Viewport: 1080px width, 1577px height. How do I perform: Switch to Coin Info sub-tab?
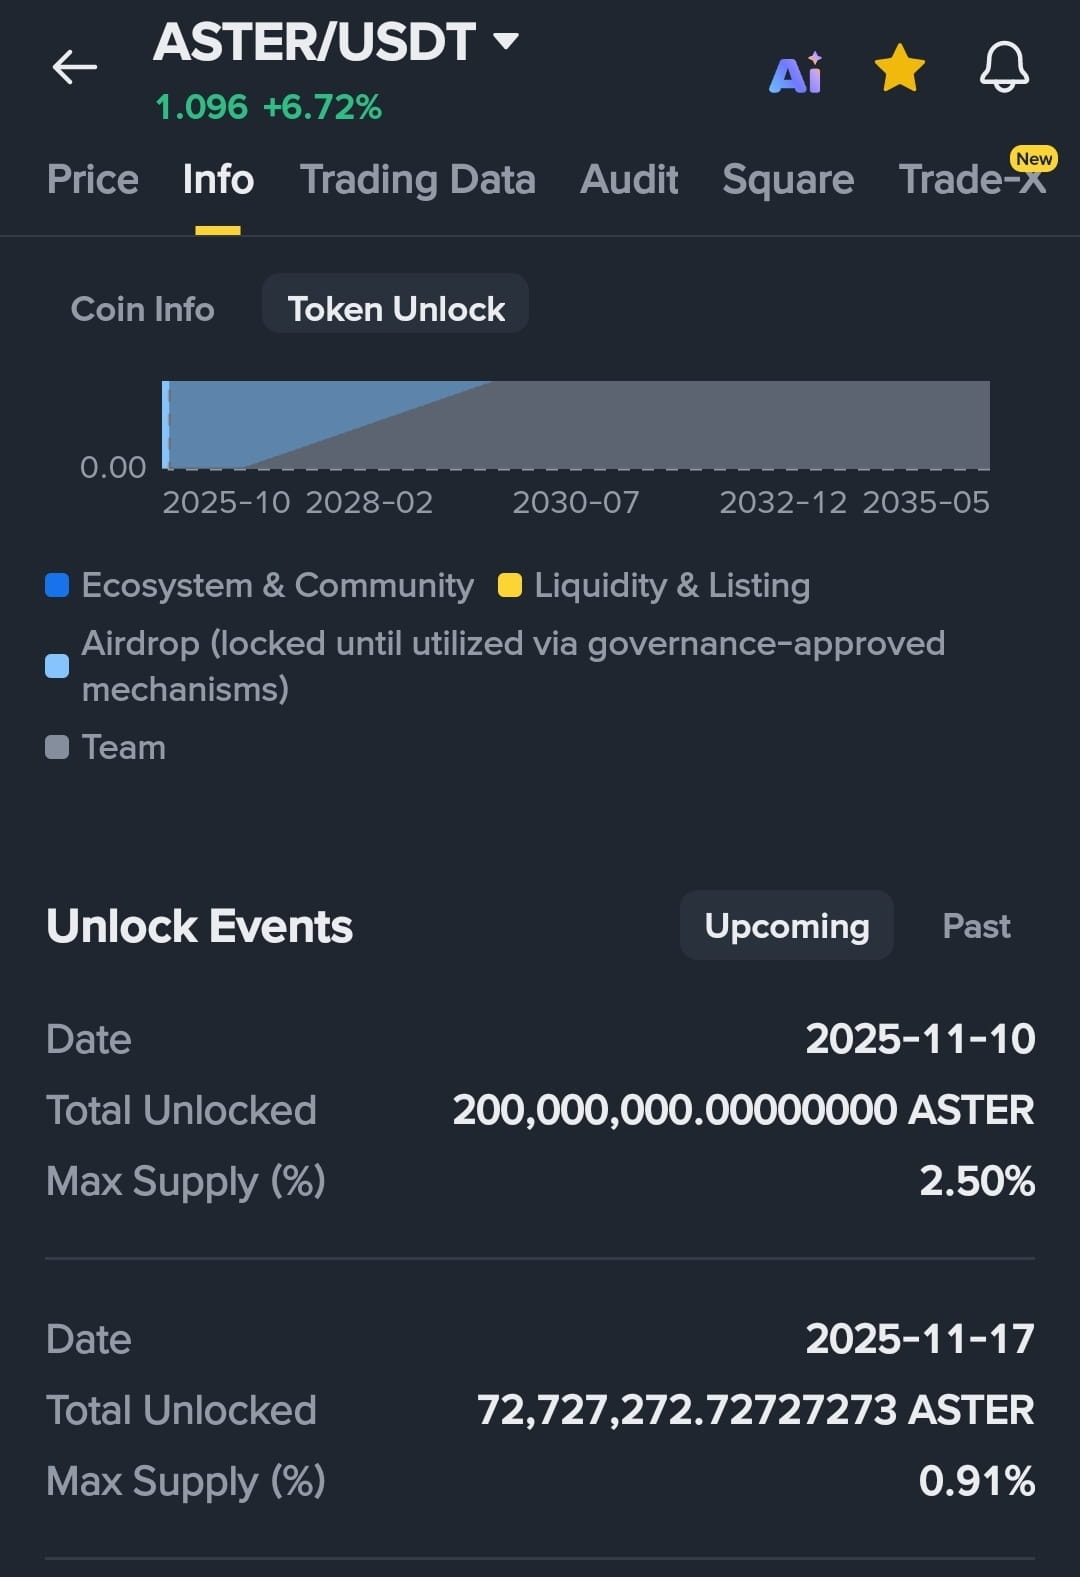coord(143,309)
